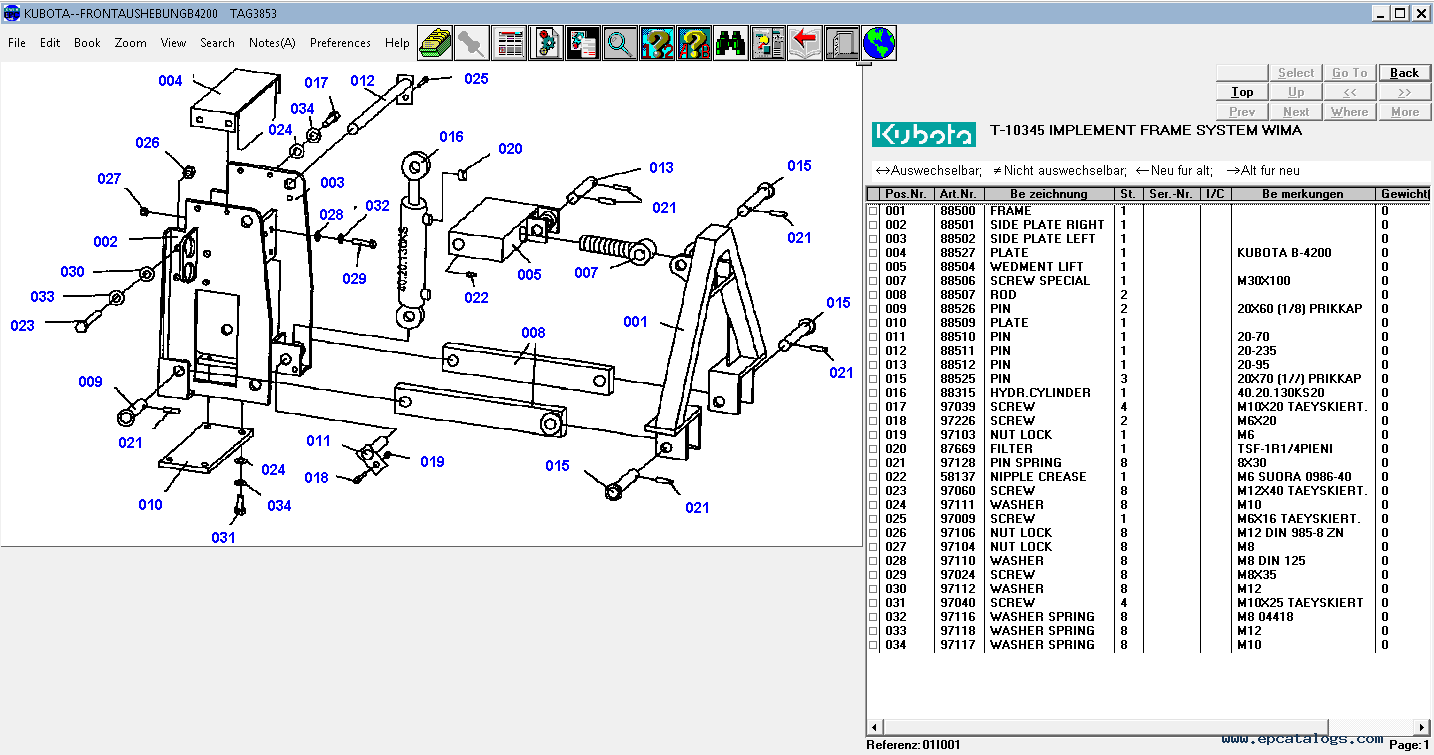This screenshot has width=1434, height=755.
Task: Click the Go To button
Action: [1350, 73]
